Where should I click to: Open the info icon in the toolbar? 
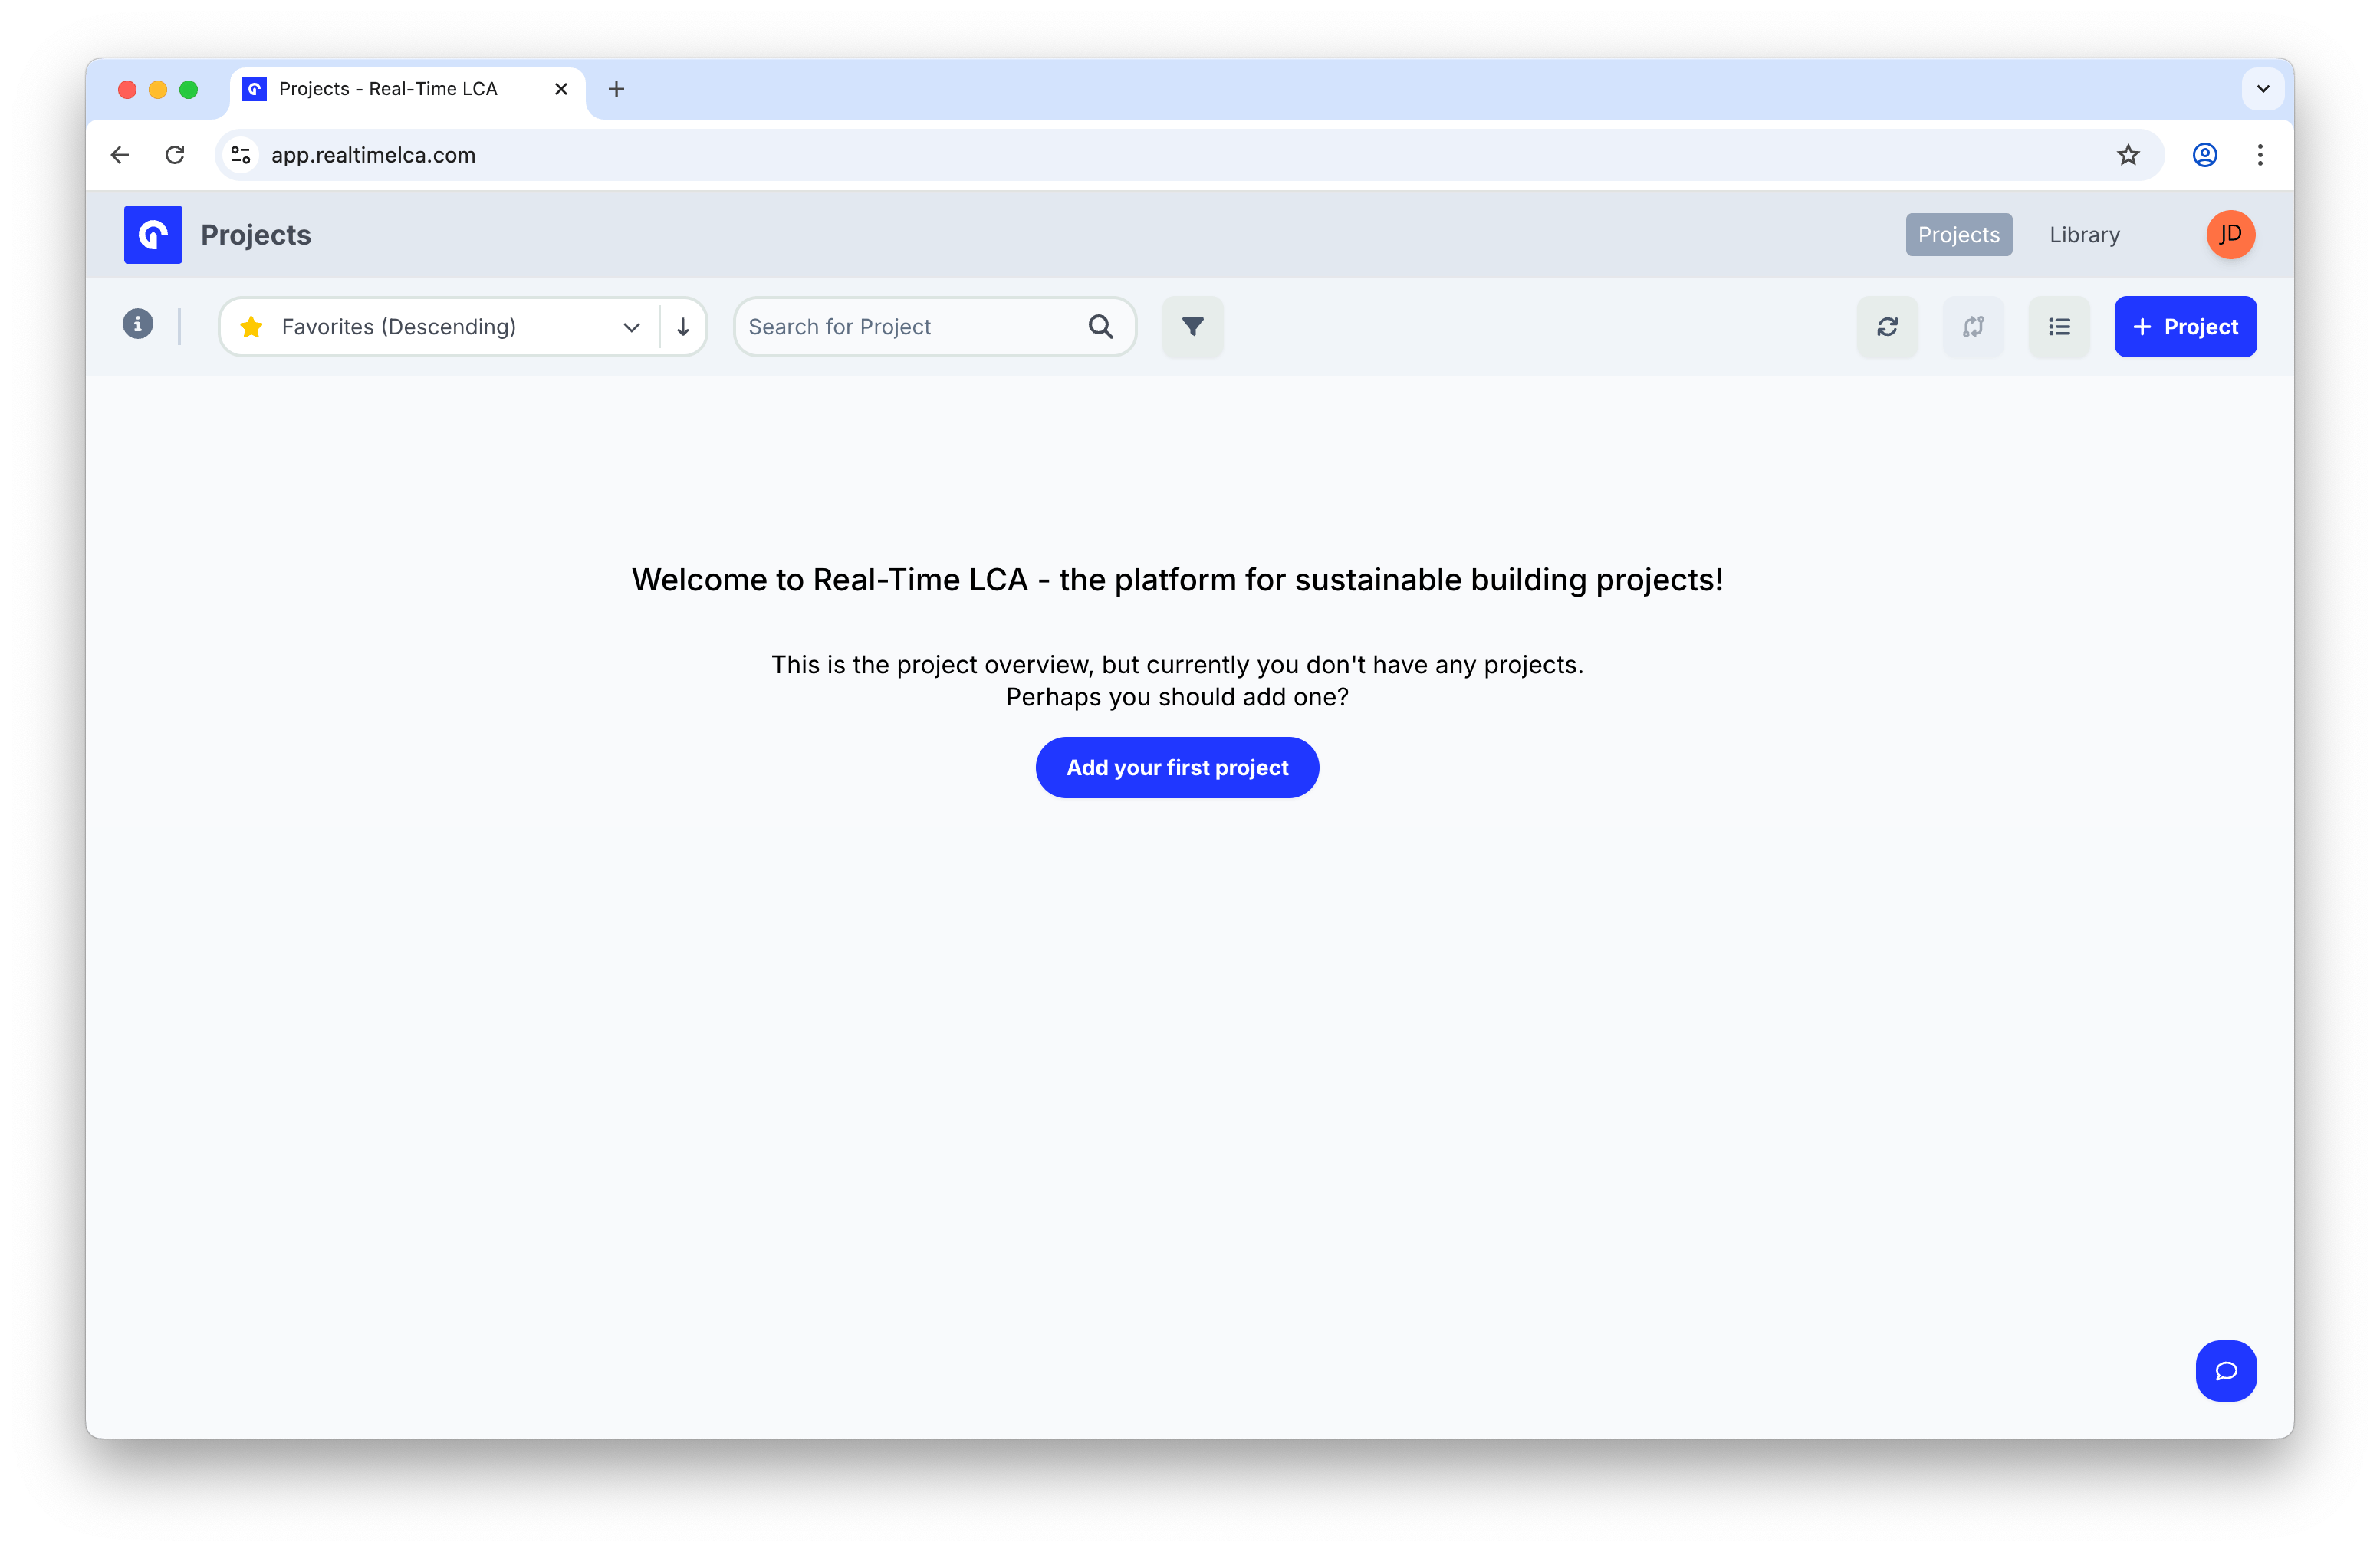pos(138,324)
